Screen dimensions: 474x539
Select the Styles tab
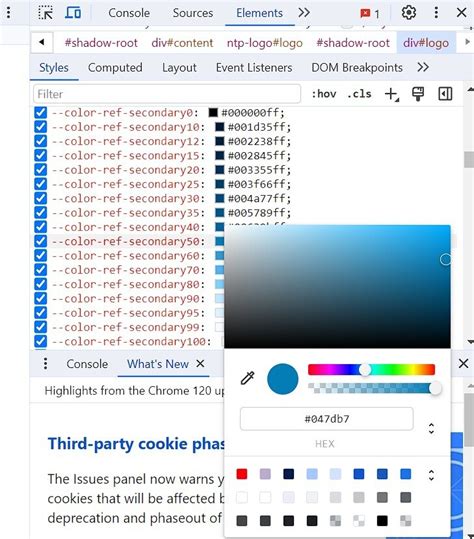54,68
